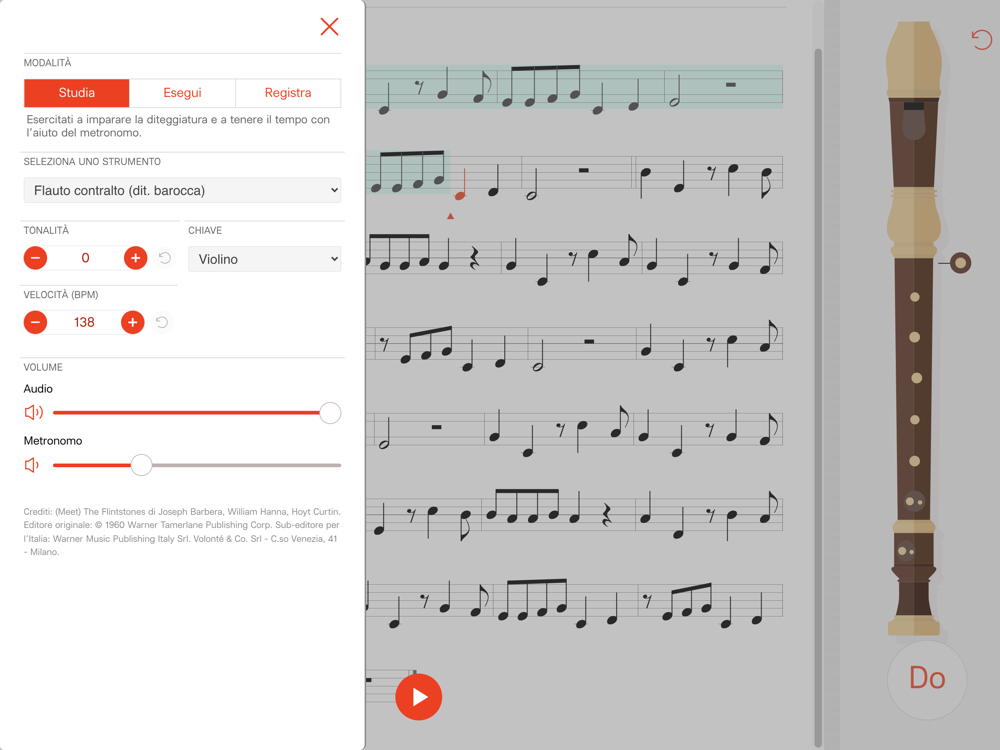Decrease Tonalità with minus button
Viewport: 1000px width, 750px height.
pyautogui.click(x=36, y=258)
